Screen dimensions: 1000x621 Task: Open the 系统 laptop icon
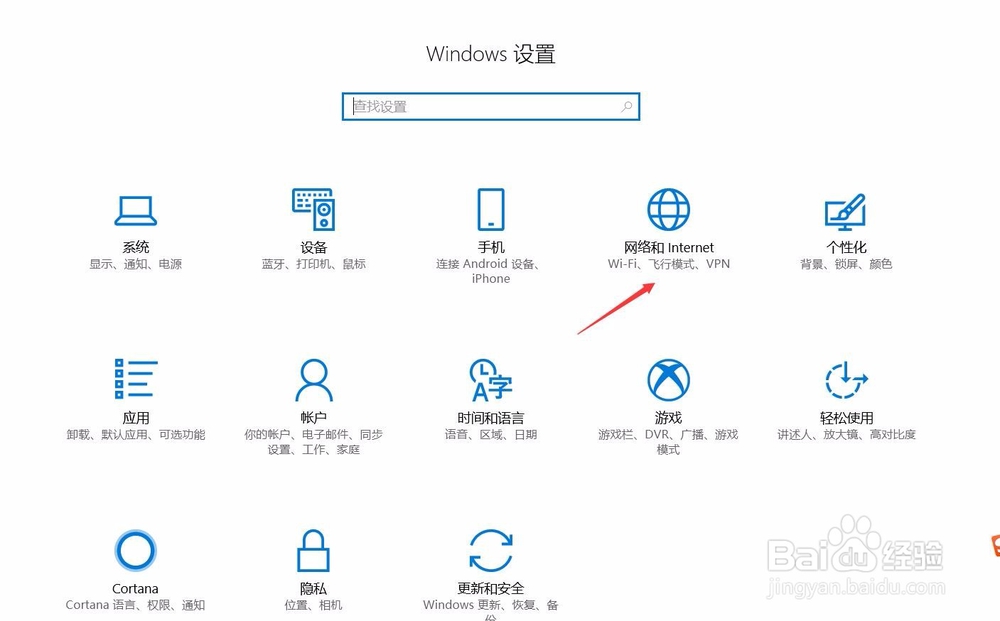tap(136, 211)
